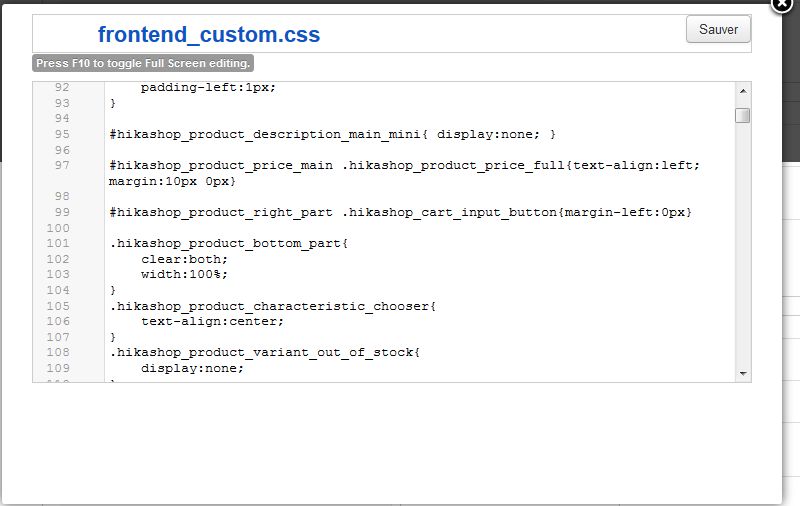The width and height of the screenshot is (800, 506).
Task: Click the Sauver button
Action: pos(718,30)
